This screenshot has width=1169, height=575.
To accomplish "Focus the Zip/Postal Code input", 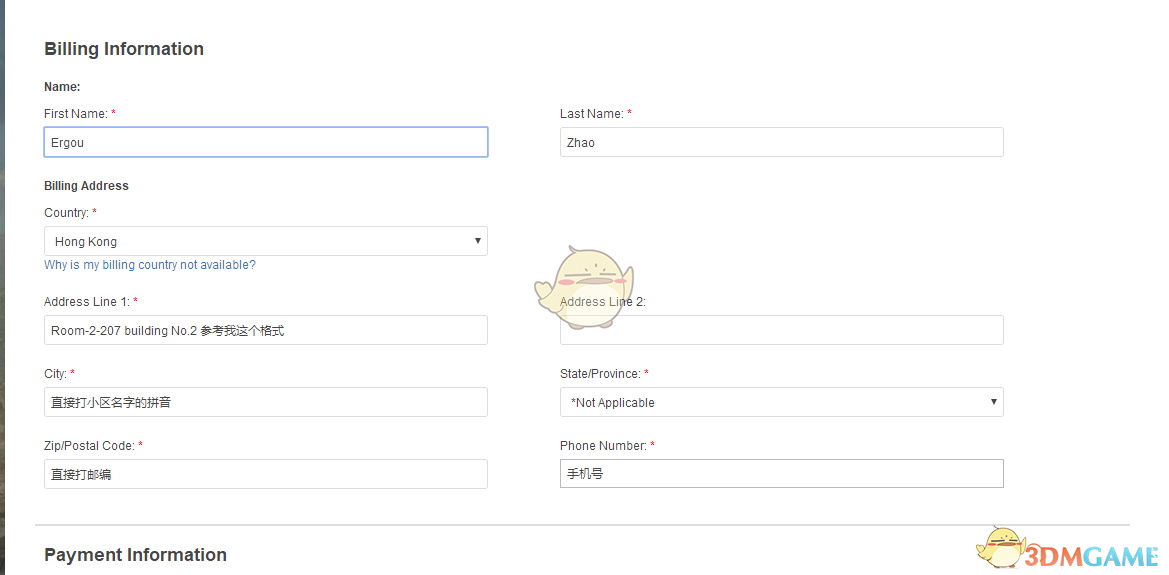I will [265, 474].
